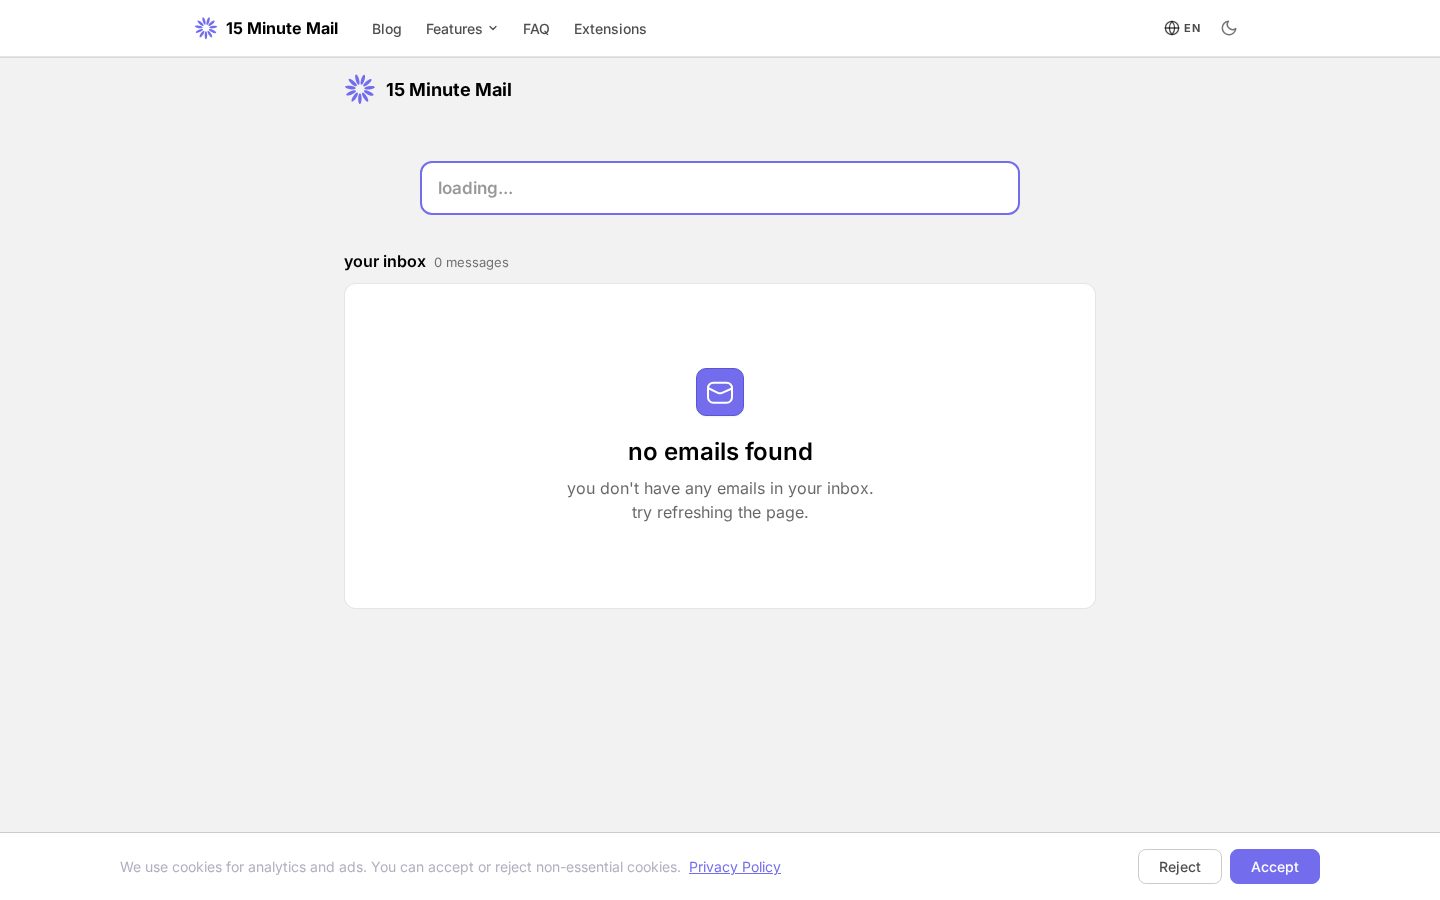Click the large starburst logo above the inbox
Viewport: 1440px width, 900px height.
(x=360, y=89)
